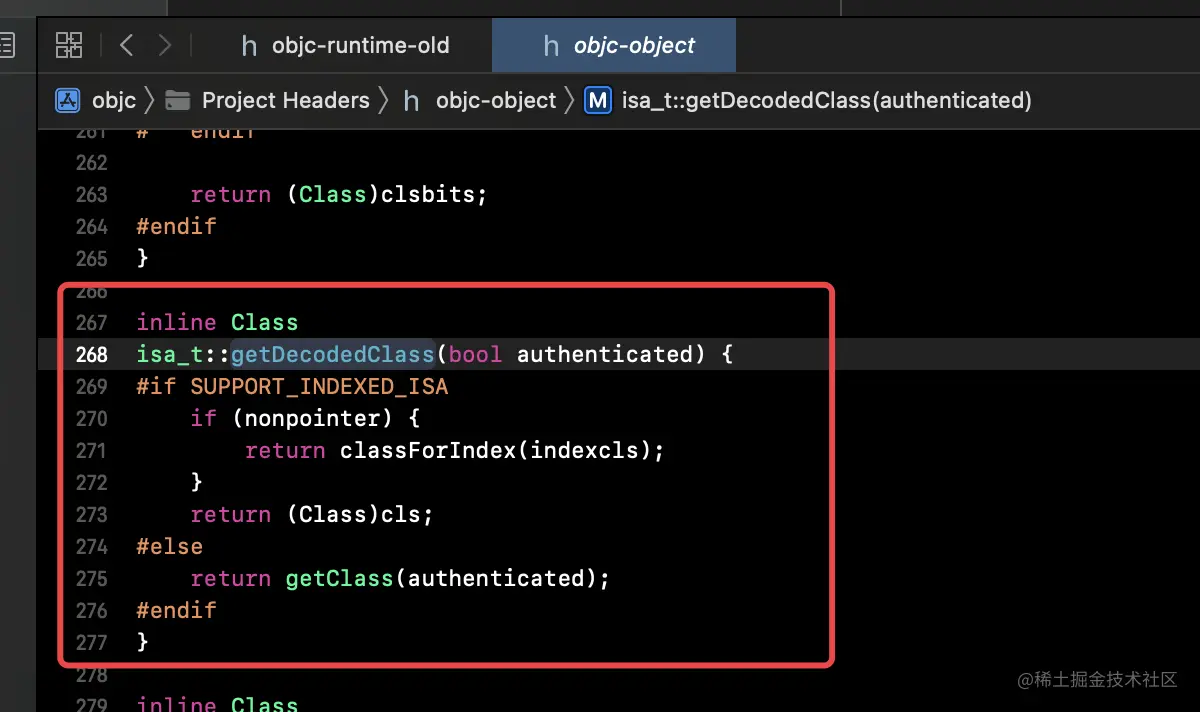
Task: Click the method M icon in breadcrumb
Action: pos(598,100)
